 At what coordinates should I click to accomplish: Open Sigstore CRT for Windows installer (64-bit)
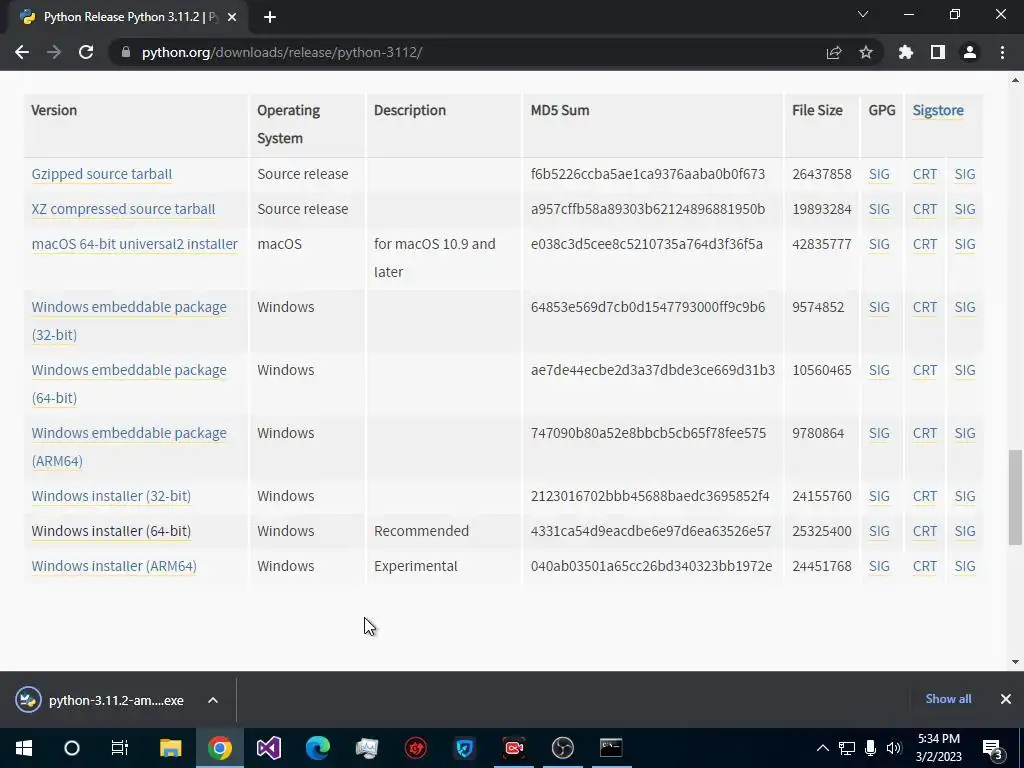point(925,531)
